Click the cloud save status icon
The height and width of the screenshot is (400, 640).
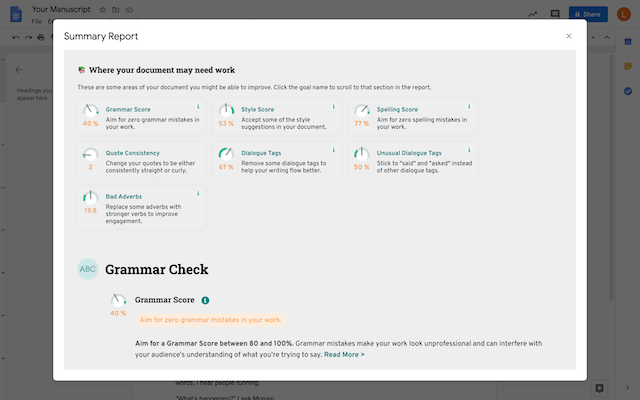(129, 10)
